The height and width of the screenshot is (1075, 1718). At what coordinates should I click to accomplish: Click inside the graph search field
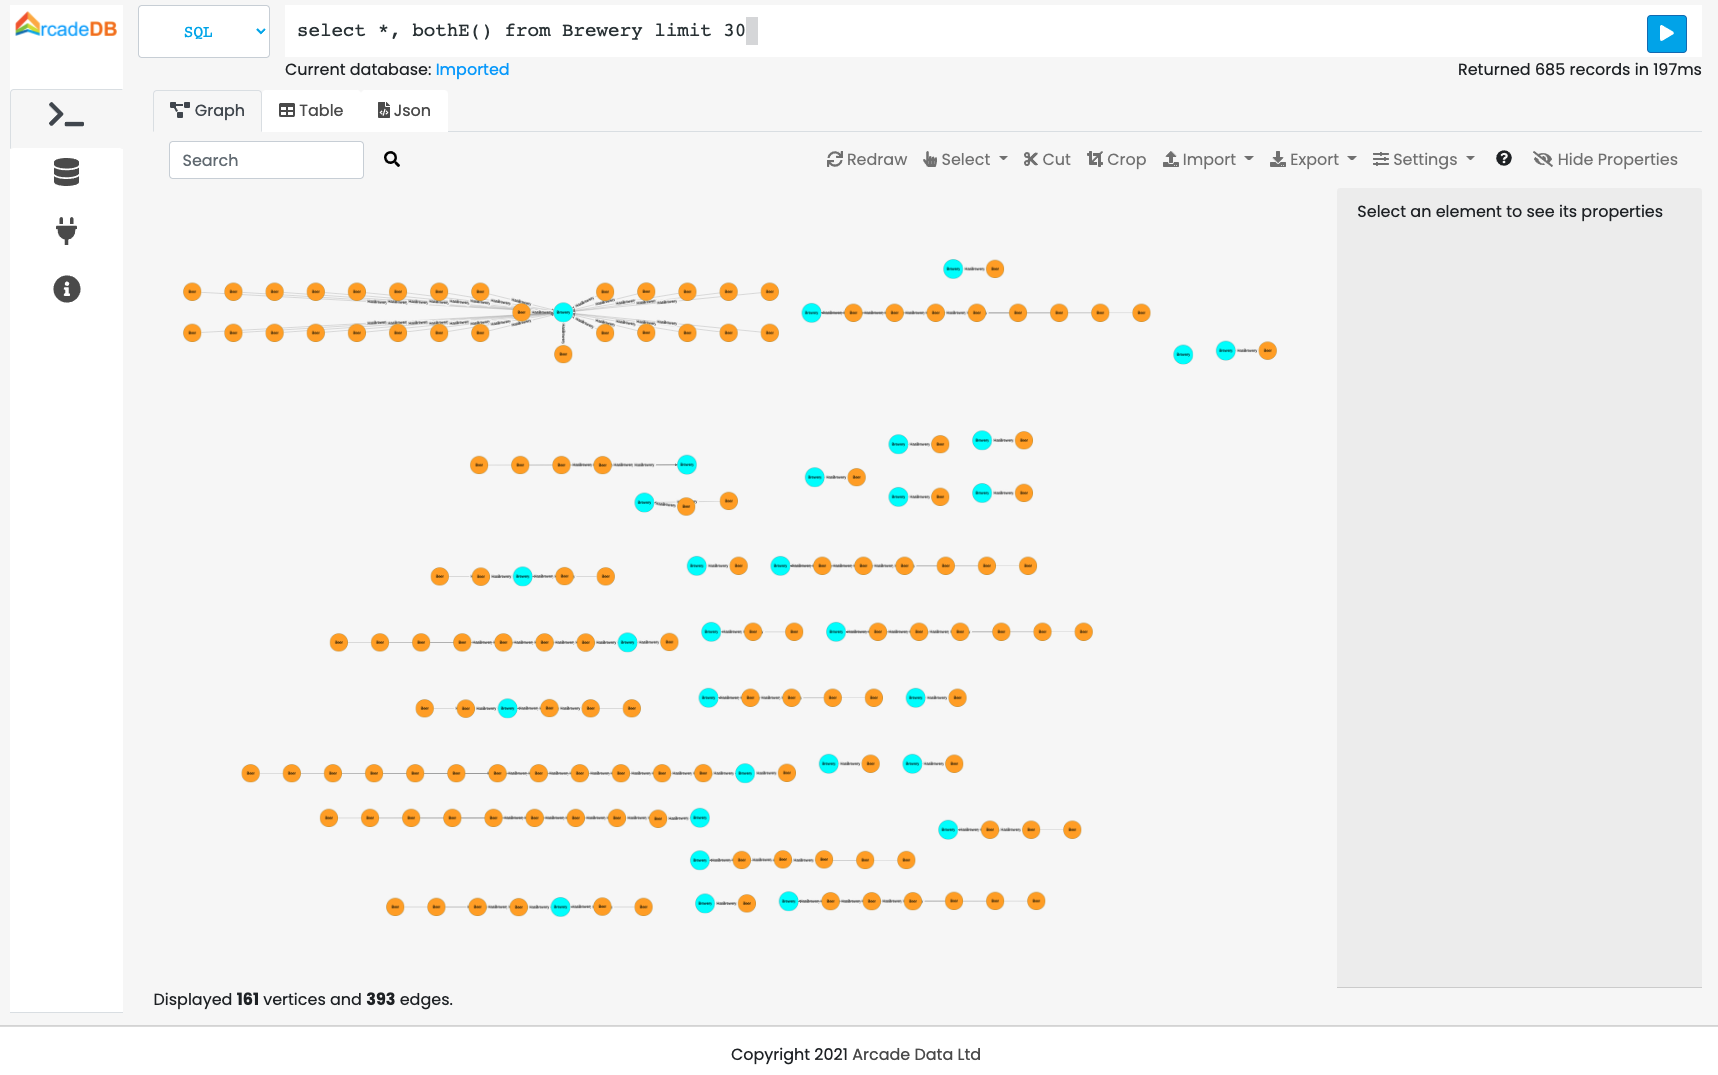click(265, 159)
